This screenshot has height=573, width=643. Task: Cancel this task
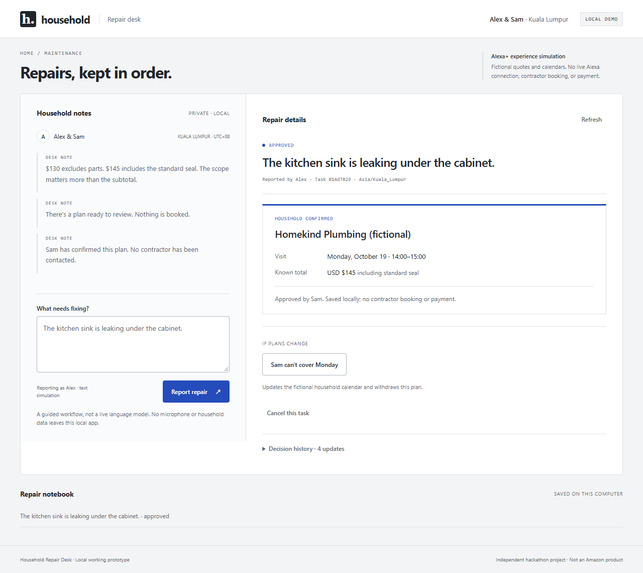288,413
